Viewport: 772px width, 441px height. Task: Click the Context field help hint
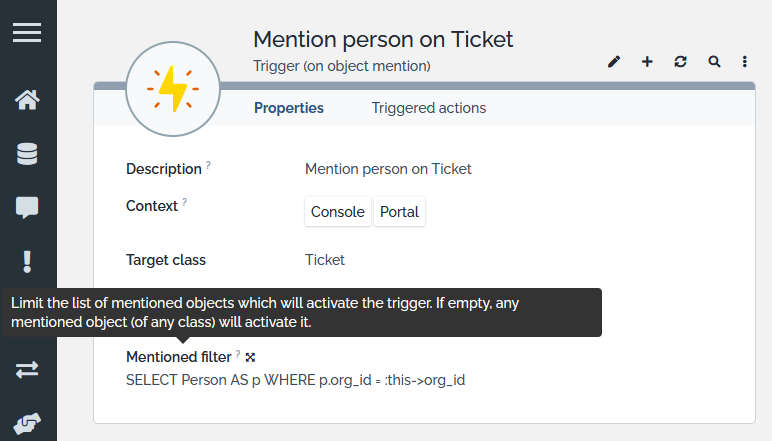(185, 202)
